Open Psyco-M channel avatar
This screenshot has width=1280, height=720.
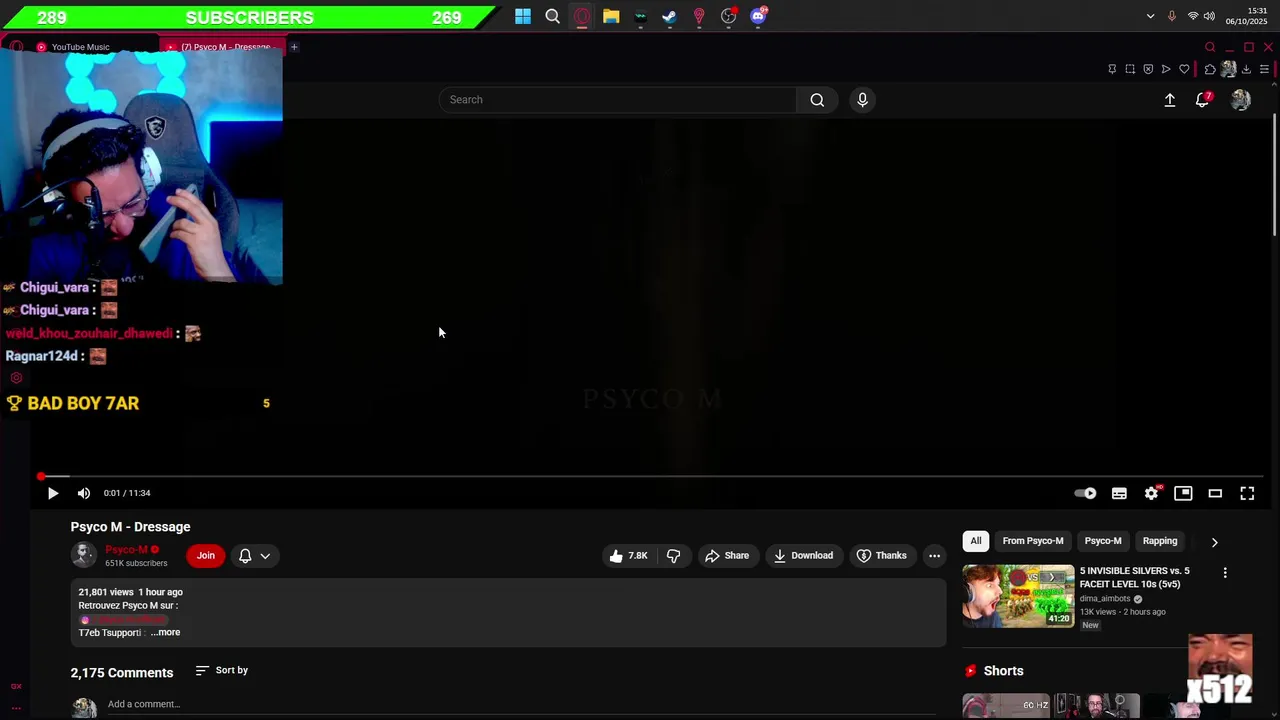pos(84,555)
